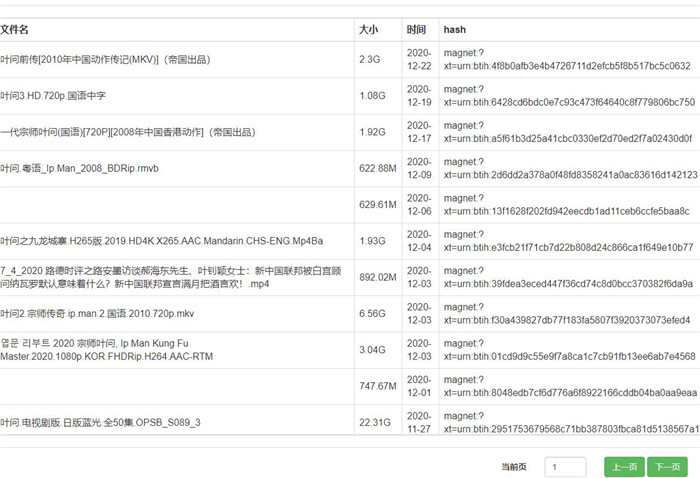Screen dimensions: 700x478
Task: Select file name 叶问之九龙城寨.H265版.2019
Action: (x=162, y=241)
